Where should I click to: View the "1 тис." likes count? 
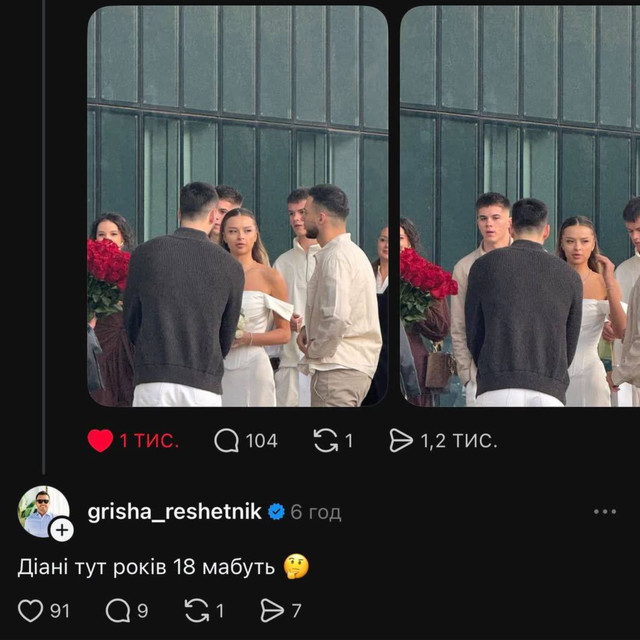pos(149,441)
